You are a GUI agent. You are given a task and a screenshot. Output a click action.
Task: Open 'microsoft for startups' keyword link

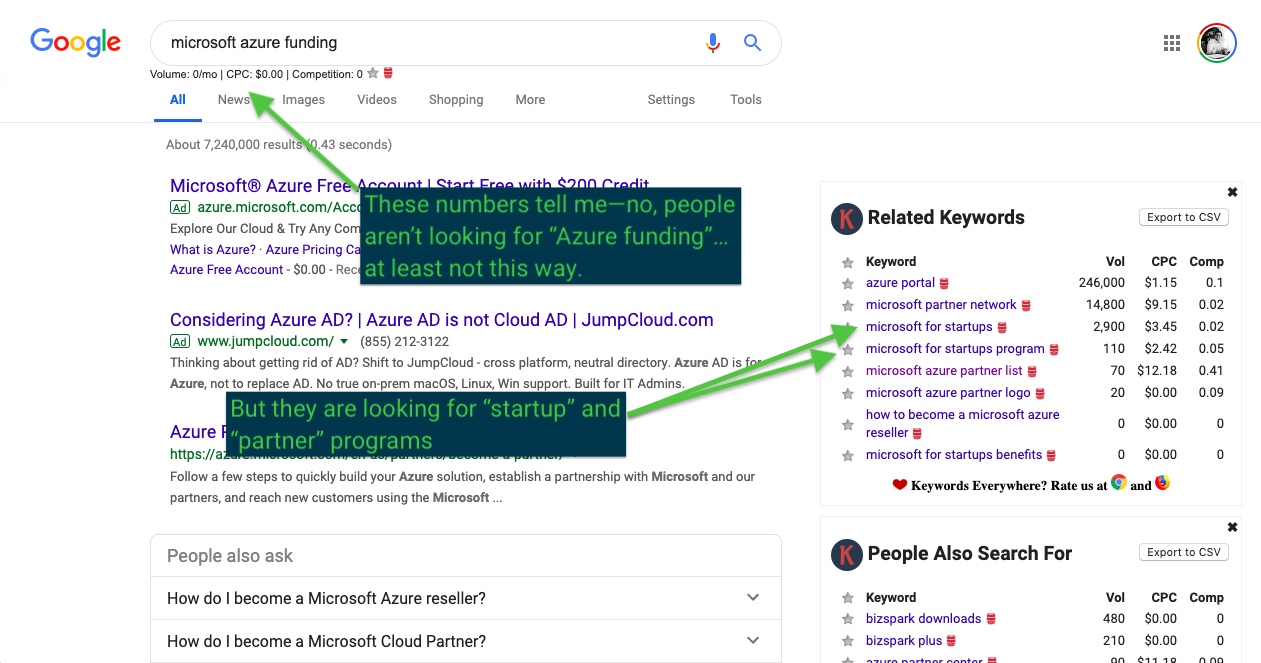pos(929,327)
